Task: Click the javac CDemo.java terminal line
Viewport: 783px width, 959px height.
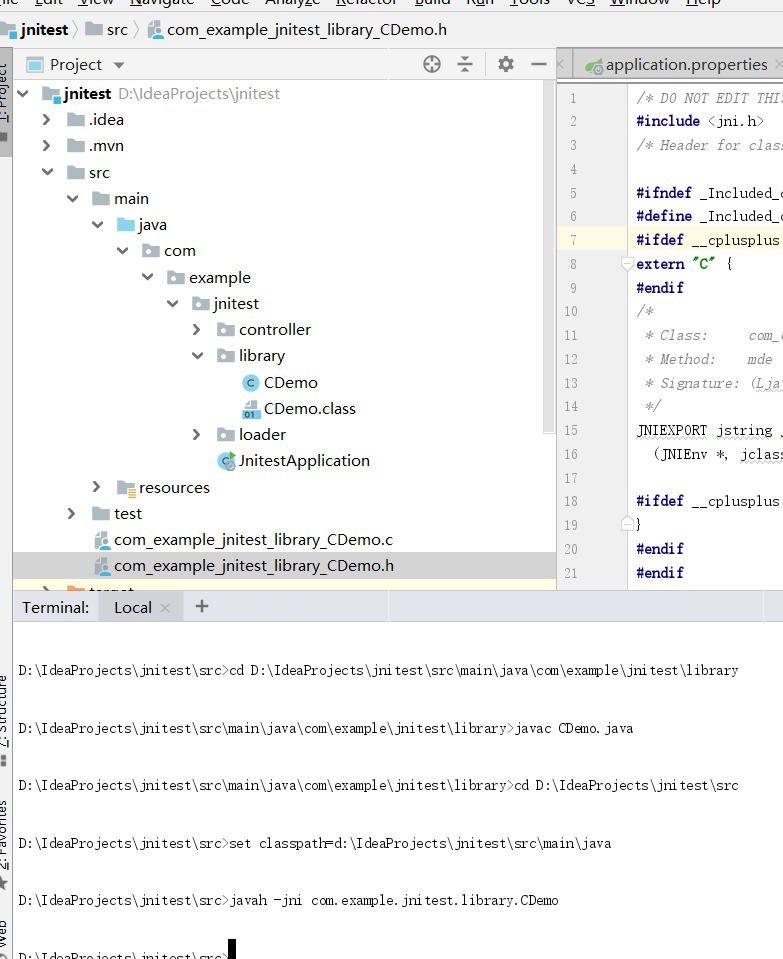Action: coord(574,728)
